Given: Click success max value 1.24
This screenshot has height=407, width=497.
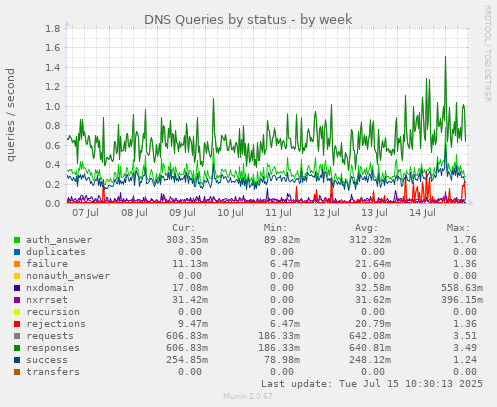Looking at the screenshot, I should pos(465,360).
